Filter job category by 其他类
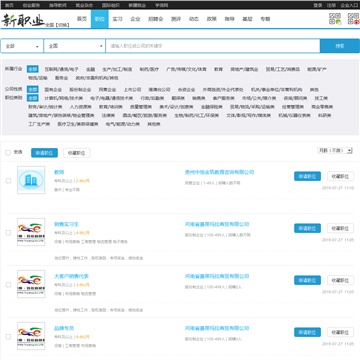360x360 pixels. tap(154, 124)
